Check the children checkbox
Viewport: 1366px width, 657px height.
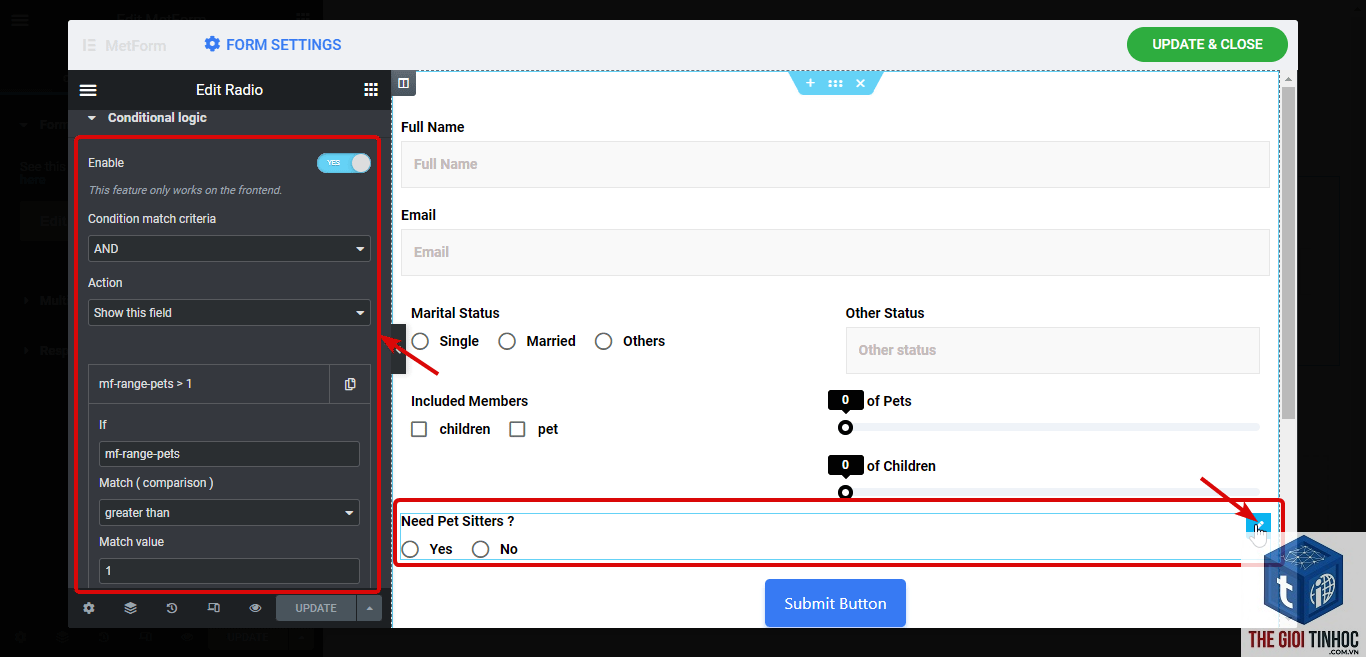click(419, 429)
